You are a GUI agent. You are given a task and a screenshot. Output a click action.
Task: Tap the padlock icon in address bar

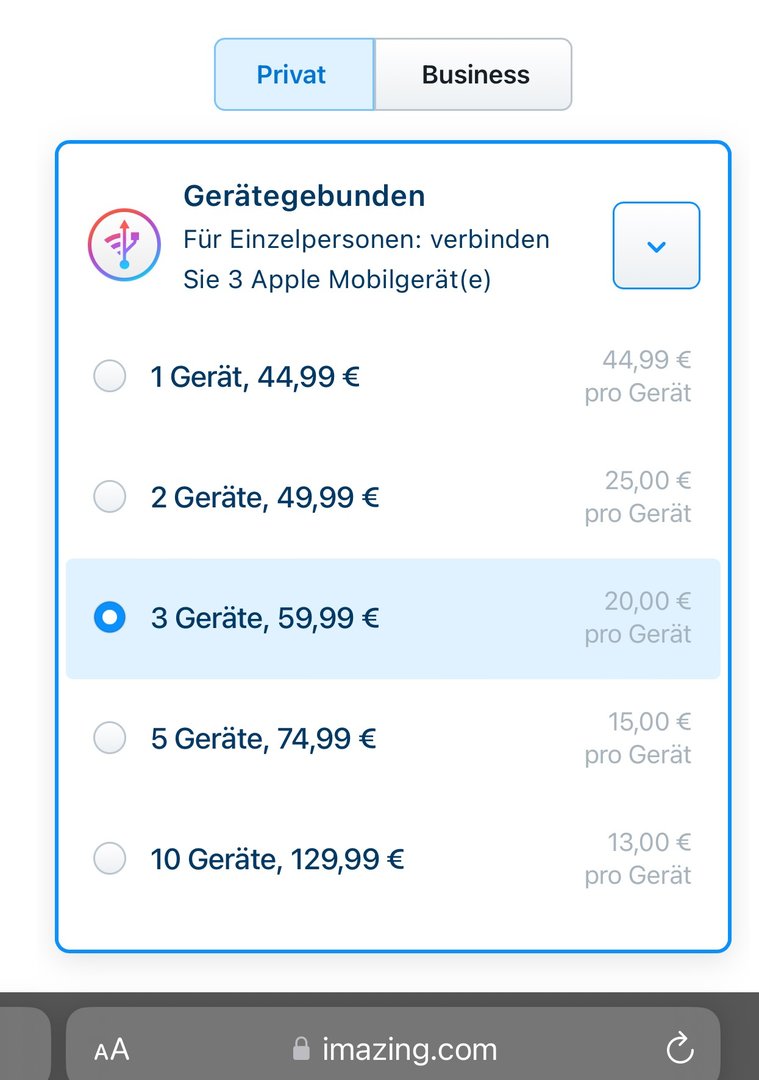[x=301, y=1049]
